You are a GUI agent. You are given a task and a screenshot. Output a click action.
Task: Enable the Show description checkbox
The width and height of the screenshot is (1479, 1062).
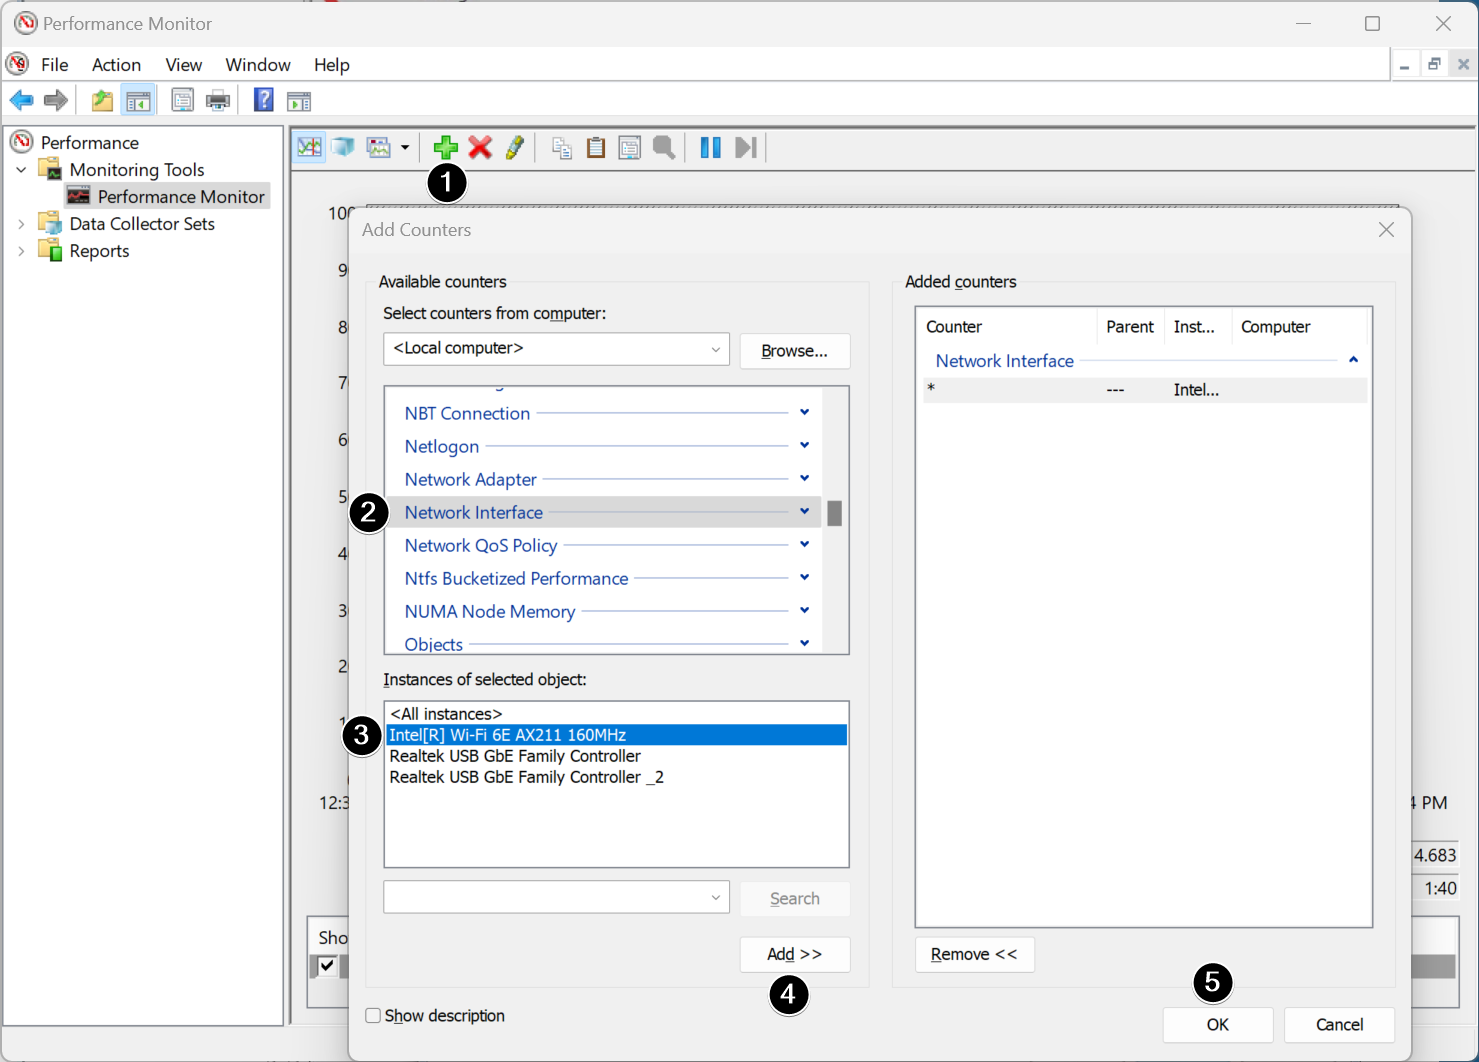(374, 1016)
